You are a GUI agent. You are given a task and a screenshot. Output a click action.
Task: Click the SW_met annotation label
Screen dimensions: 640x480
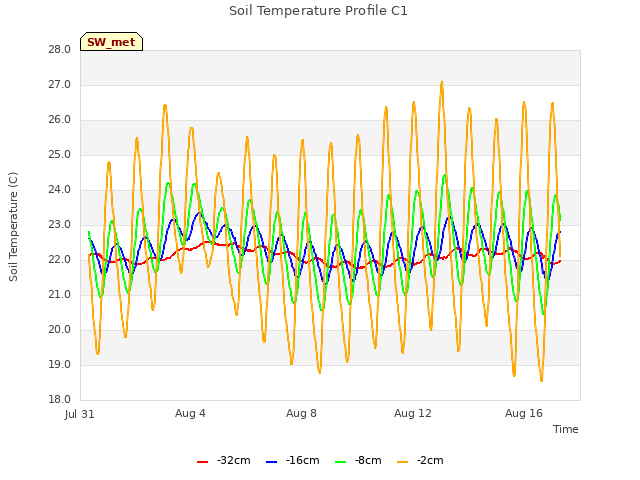coord(111,42)
